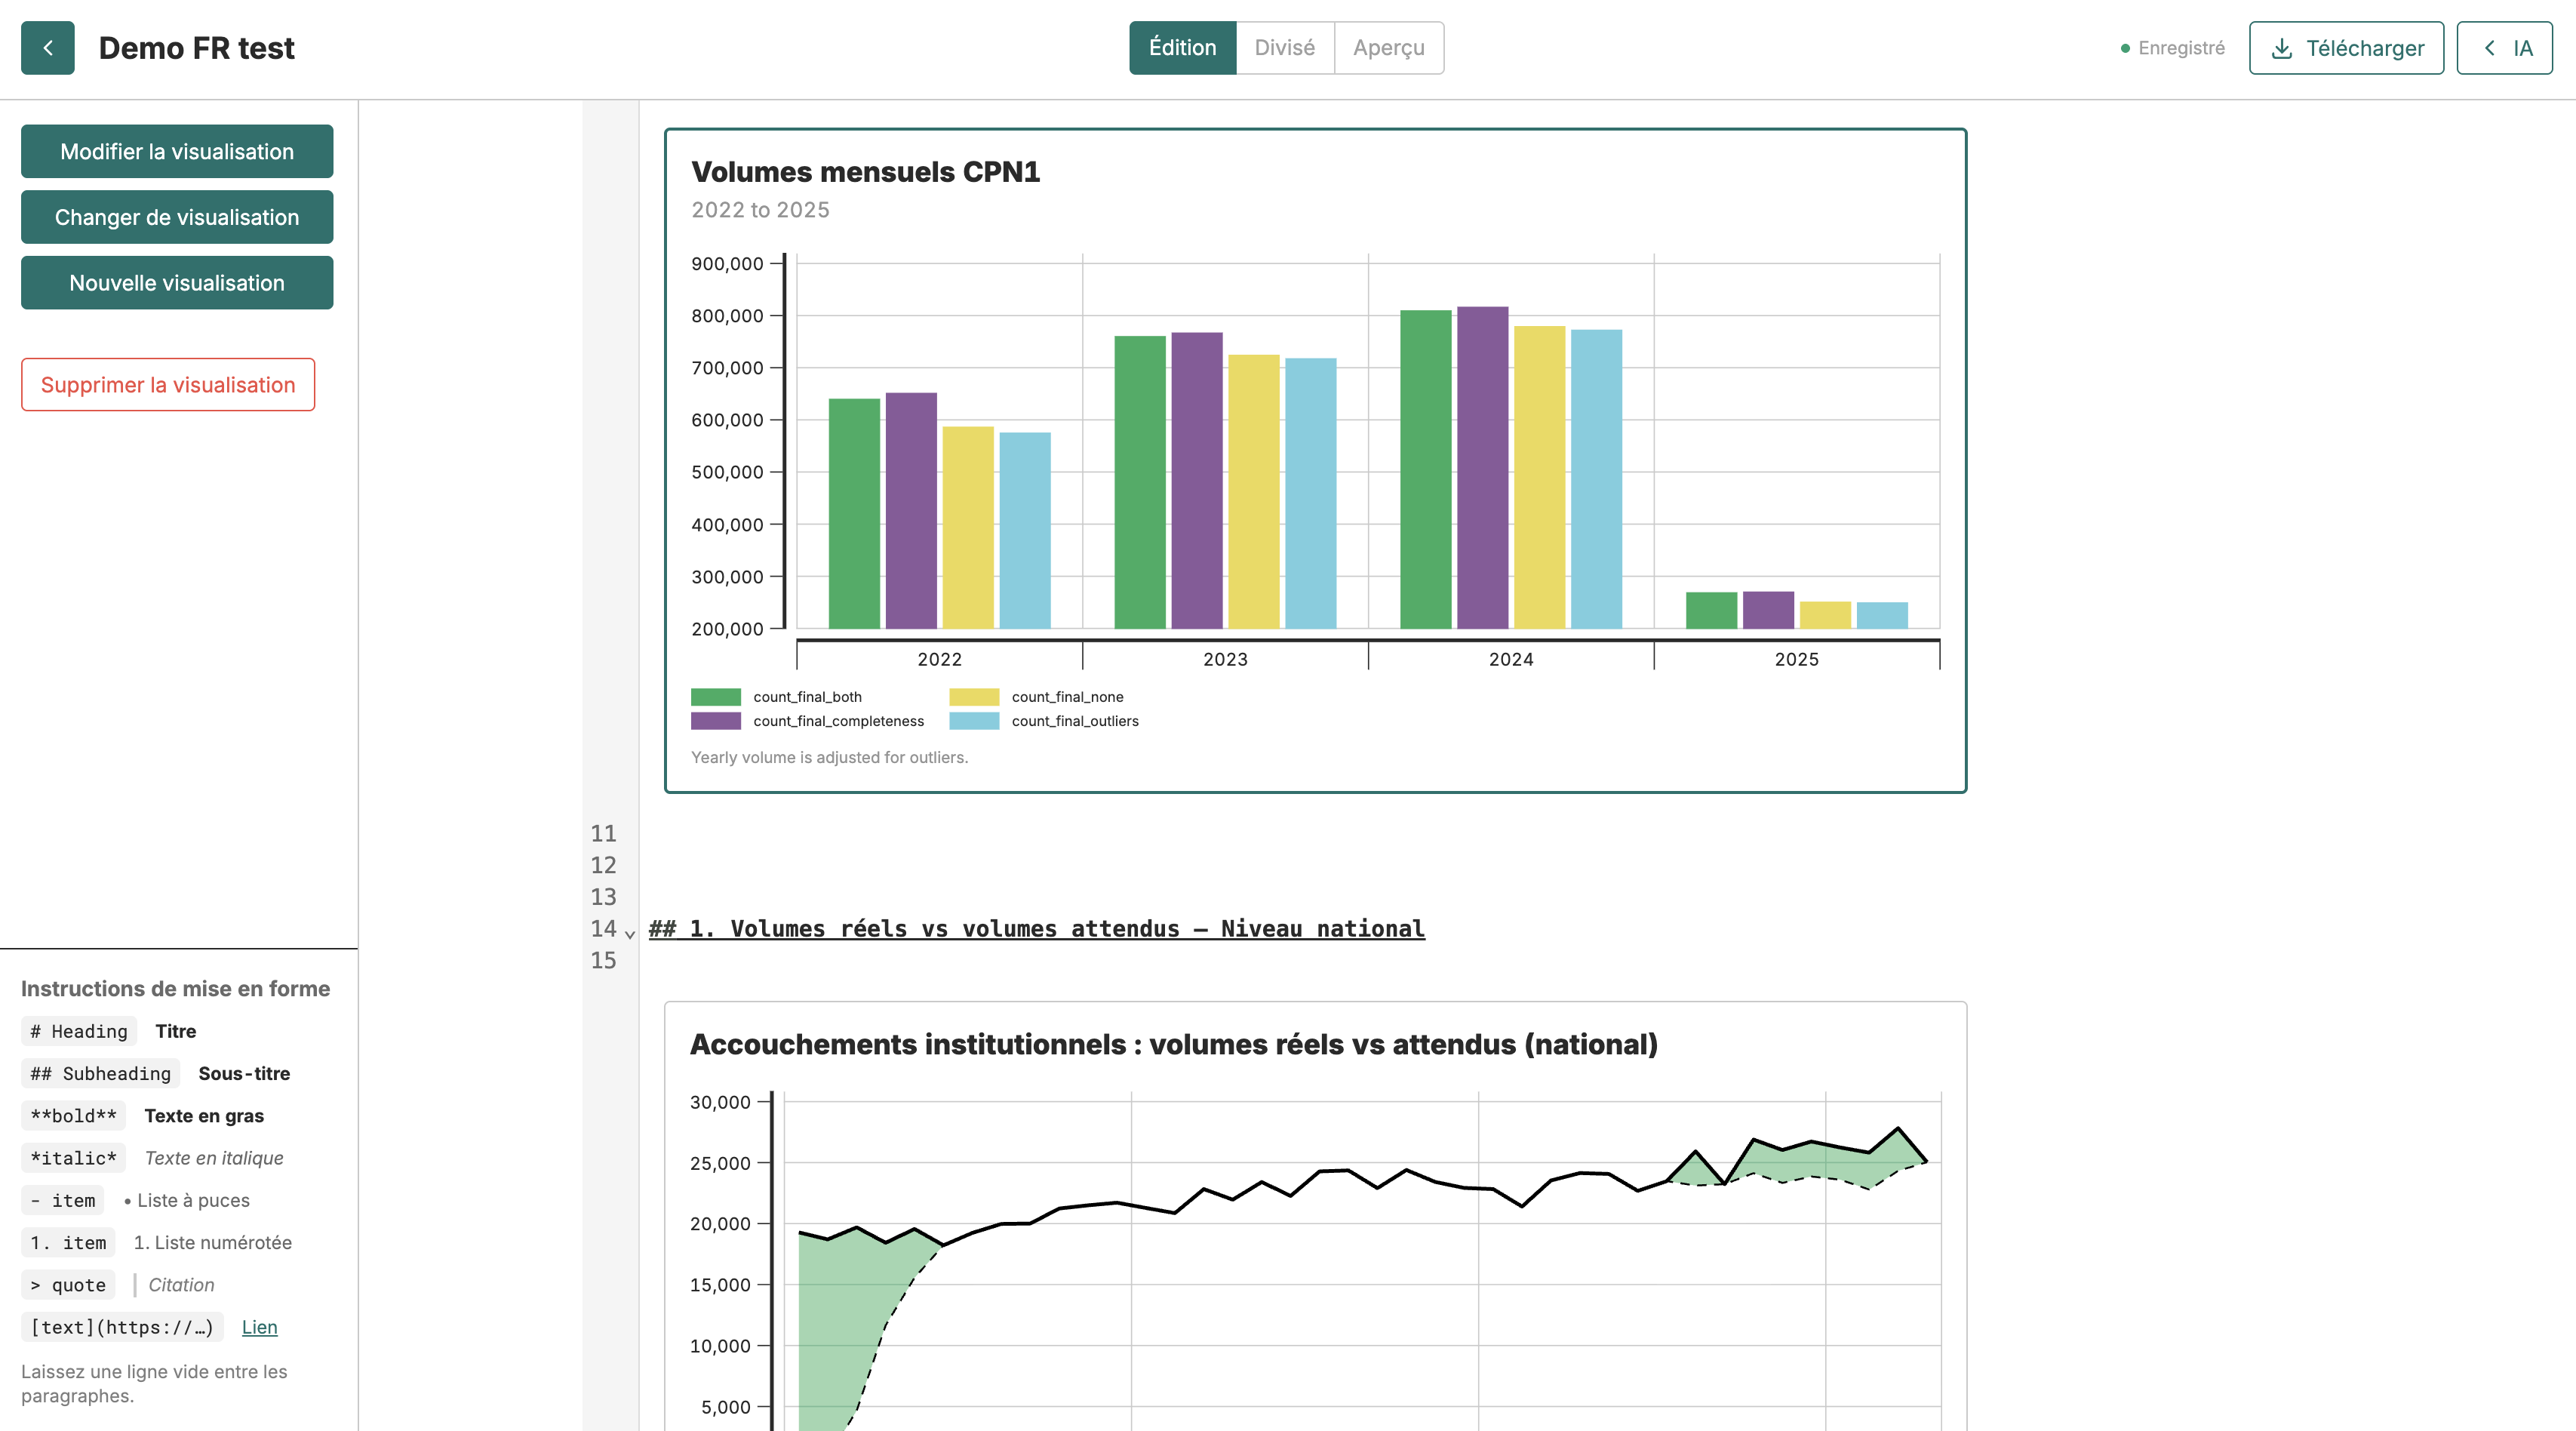Click Nouvelle visualisation button
This screenshot has height=1431, width=2576.
tap(177, 283)
